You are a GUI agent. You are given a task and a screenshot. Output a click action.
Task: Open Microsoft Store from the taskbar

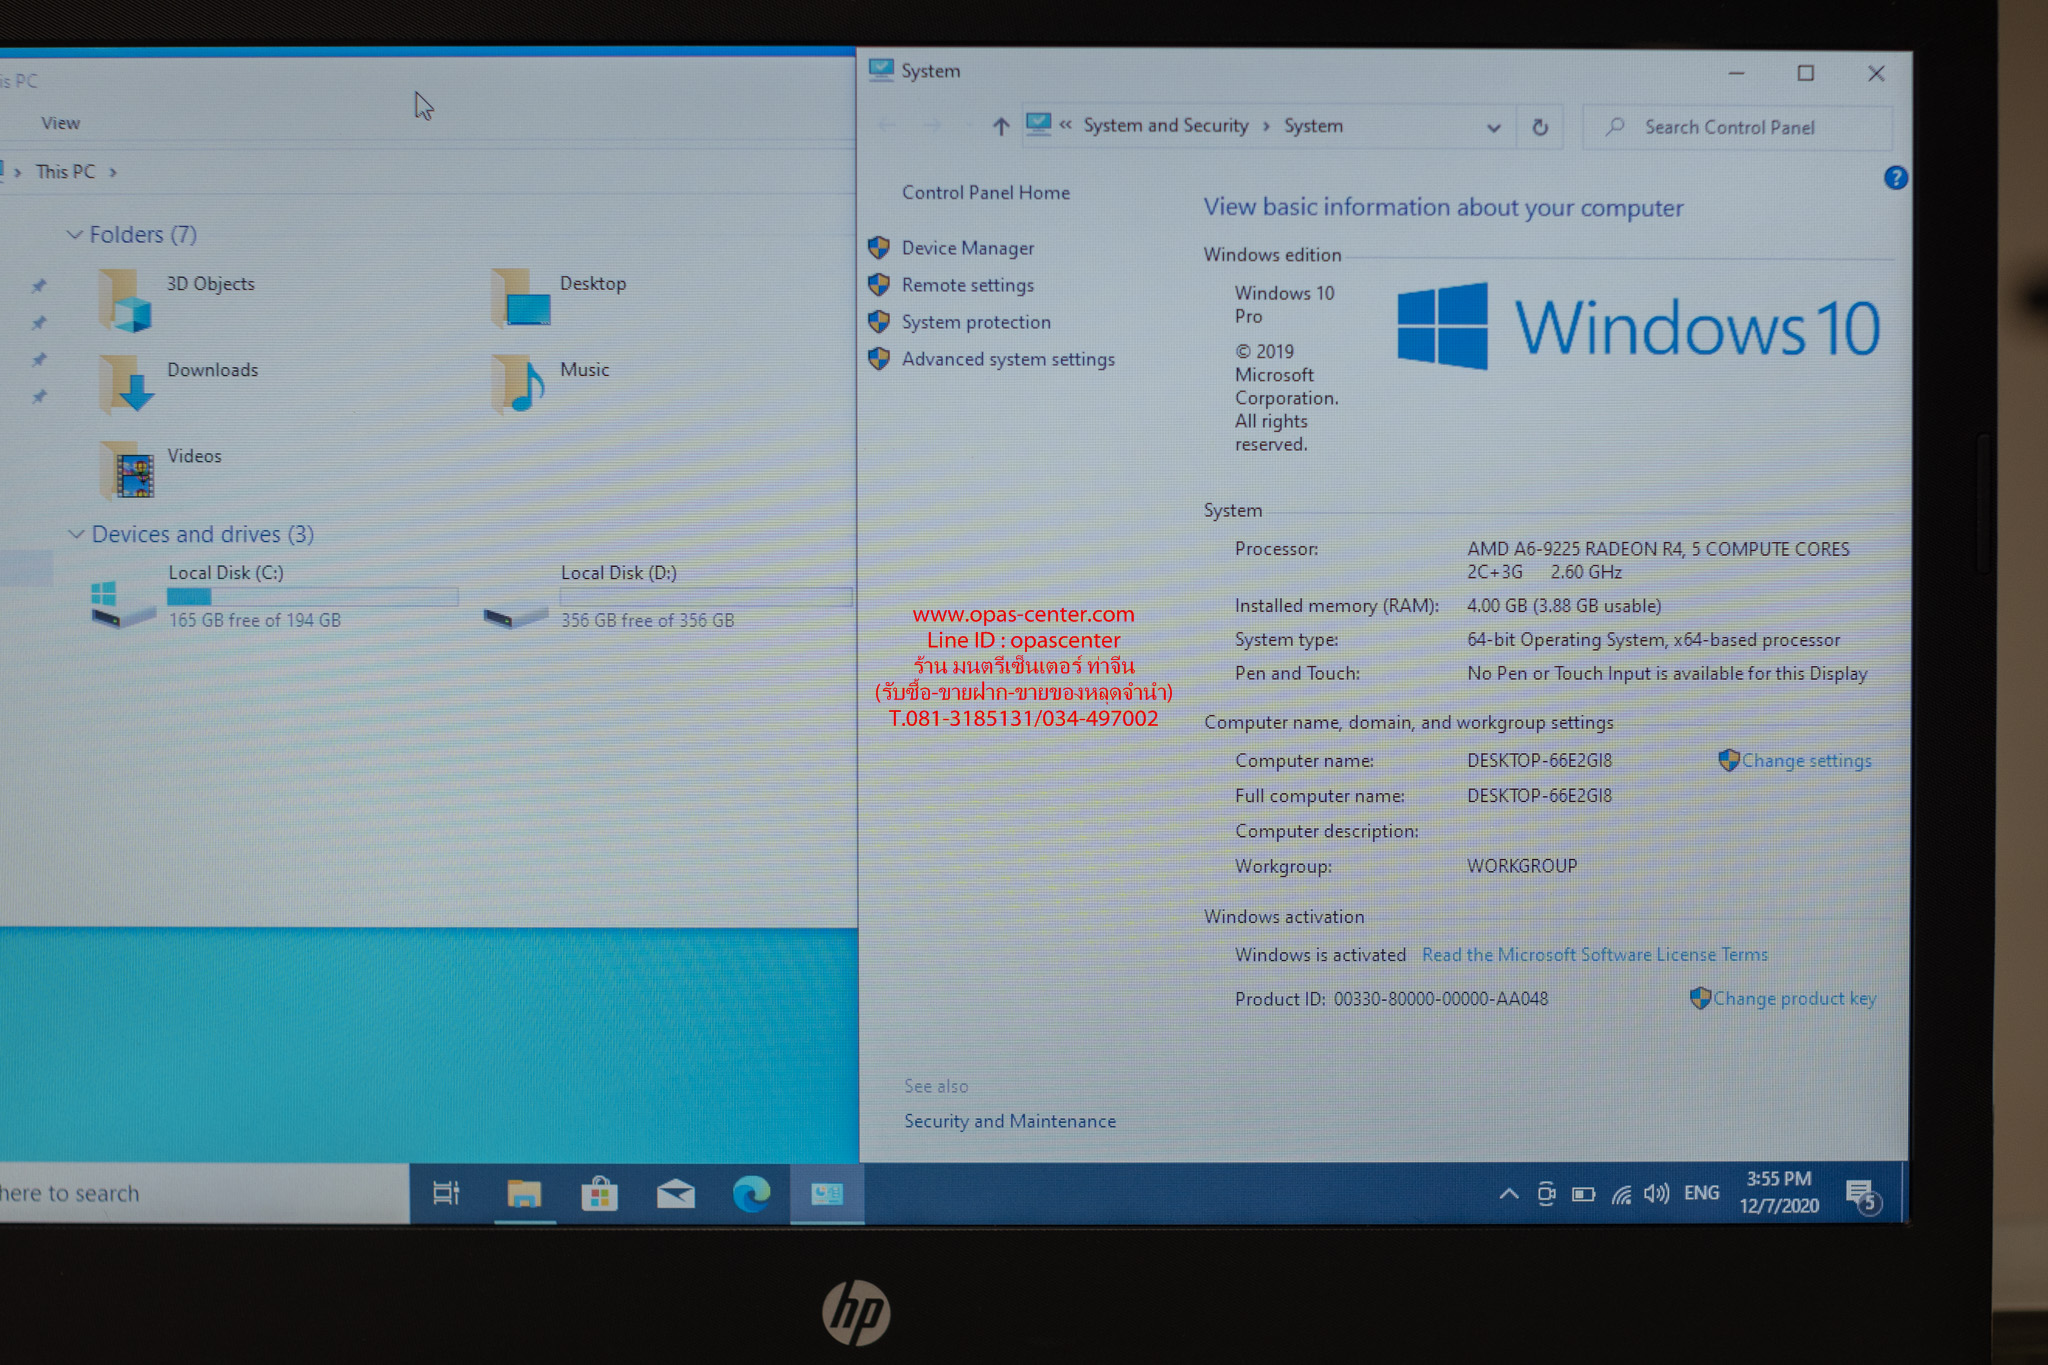point(599,1193)
